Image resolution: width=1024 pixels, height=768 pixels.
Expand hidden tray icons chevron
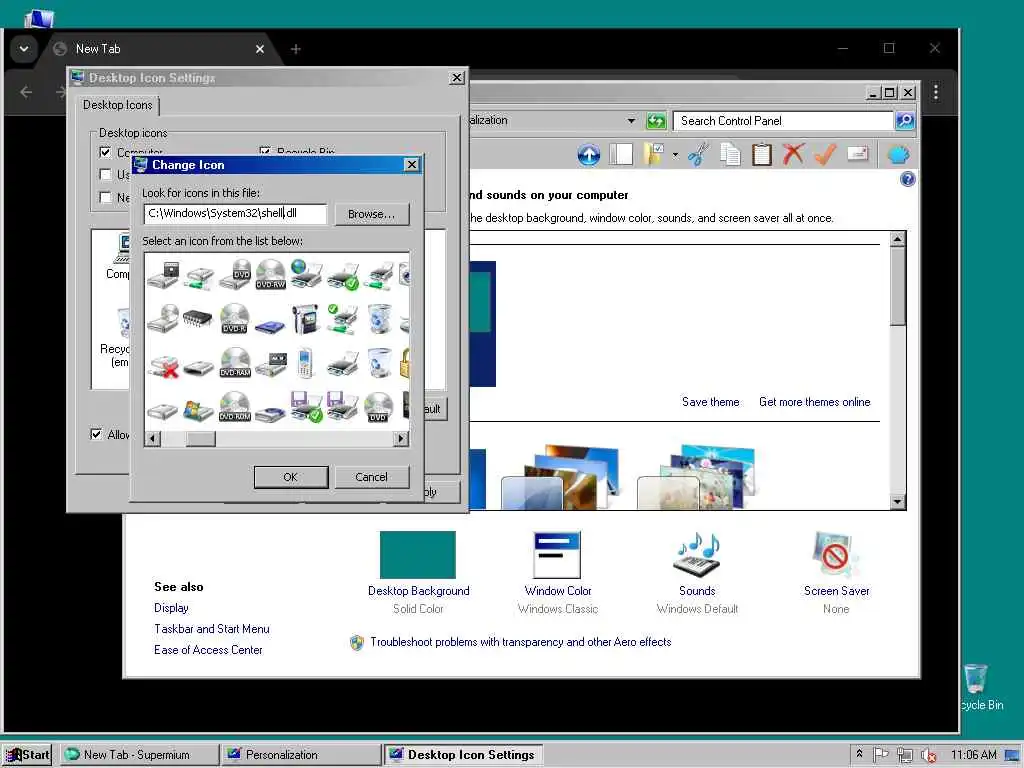(x=859, y=754)
